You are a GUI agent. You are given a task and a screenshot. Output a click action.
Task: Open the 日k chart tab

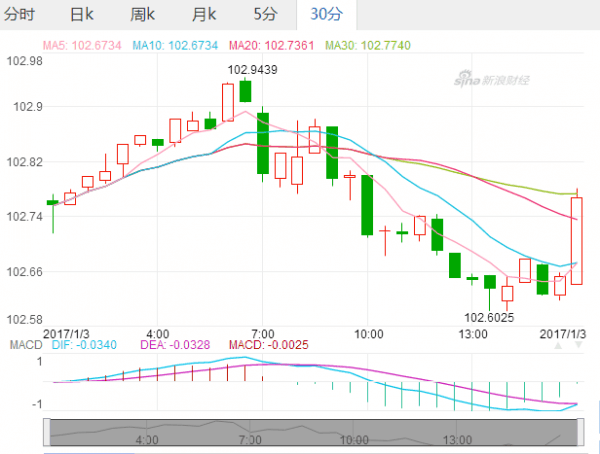[82, 15]
